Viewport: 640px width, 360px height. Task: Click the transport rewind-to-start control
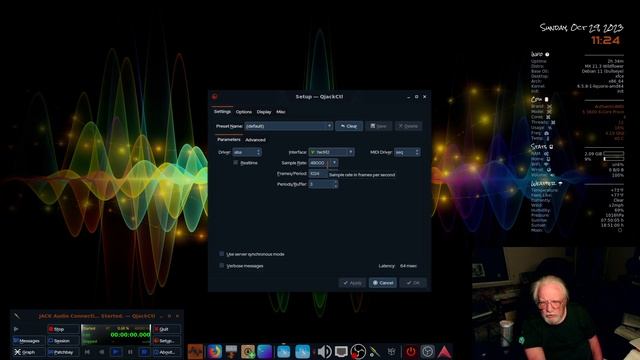(x=87, y=352)
